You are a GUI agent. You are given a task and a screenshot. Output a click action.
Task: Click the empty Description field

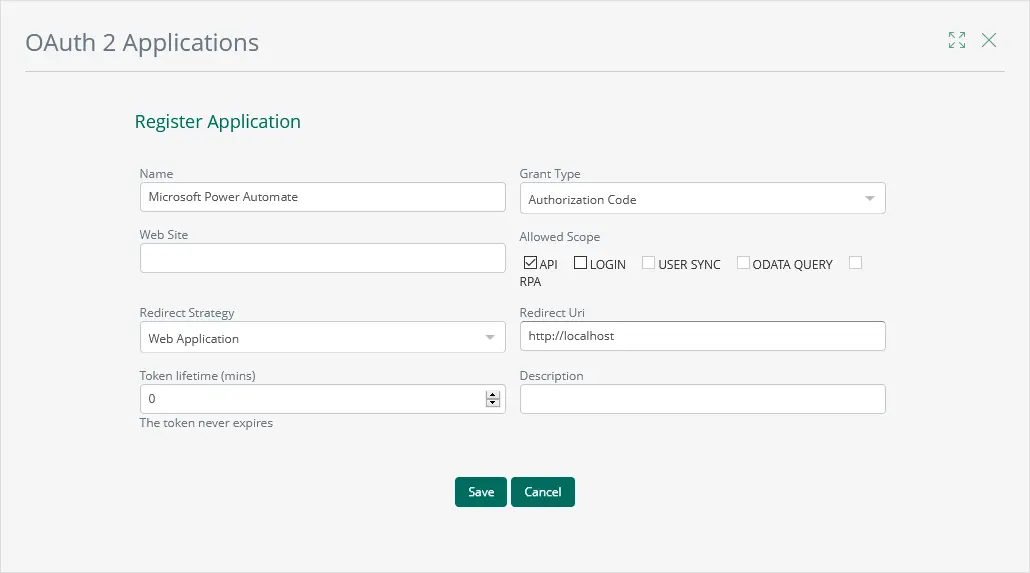pyautogui.click(x=702, y=399)
